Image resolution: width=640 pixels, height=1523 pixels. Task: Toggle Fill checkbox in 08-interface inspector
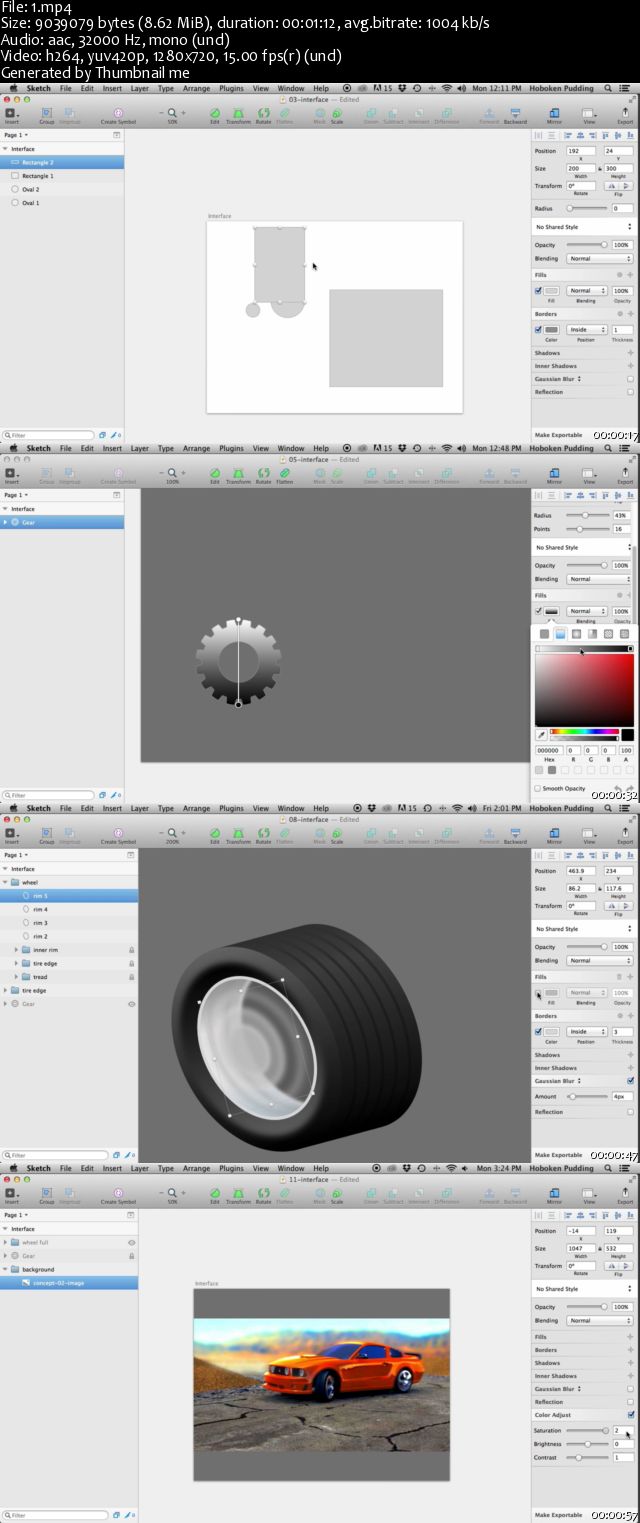538,993
